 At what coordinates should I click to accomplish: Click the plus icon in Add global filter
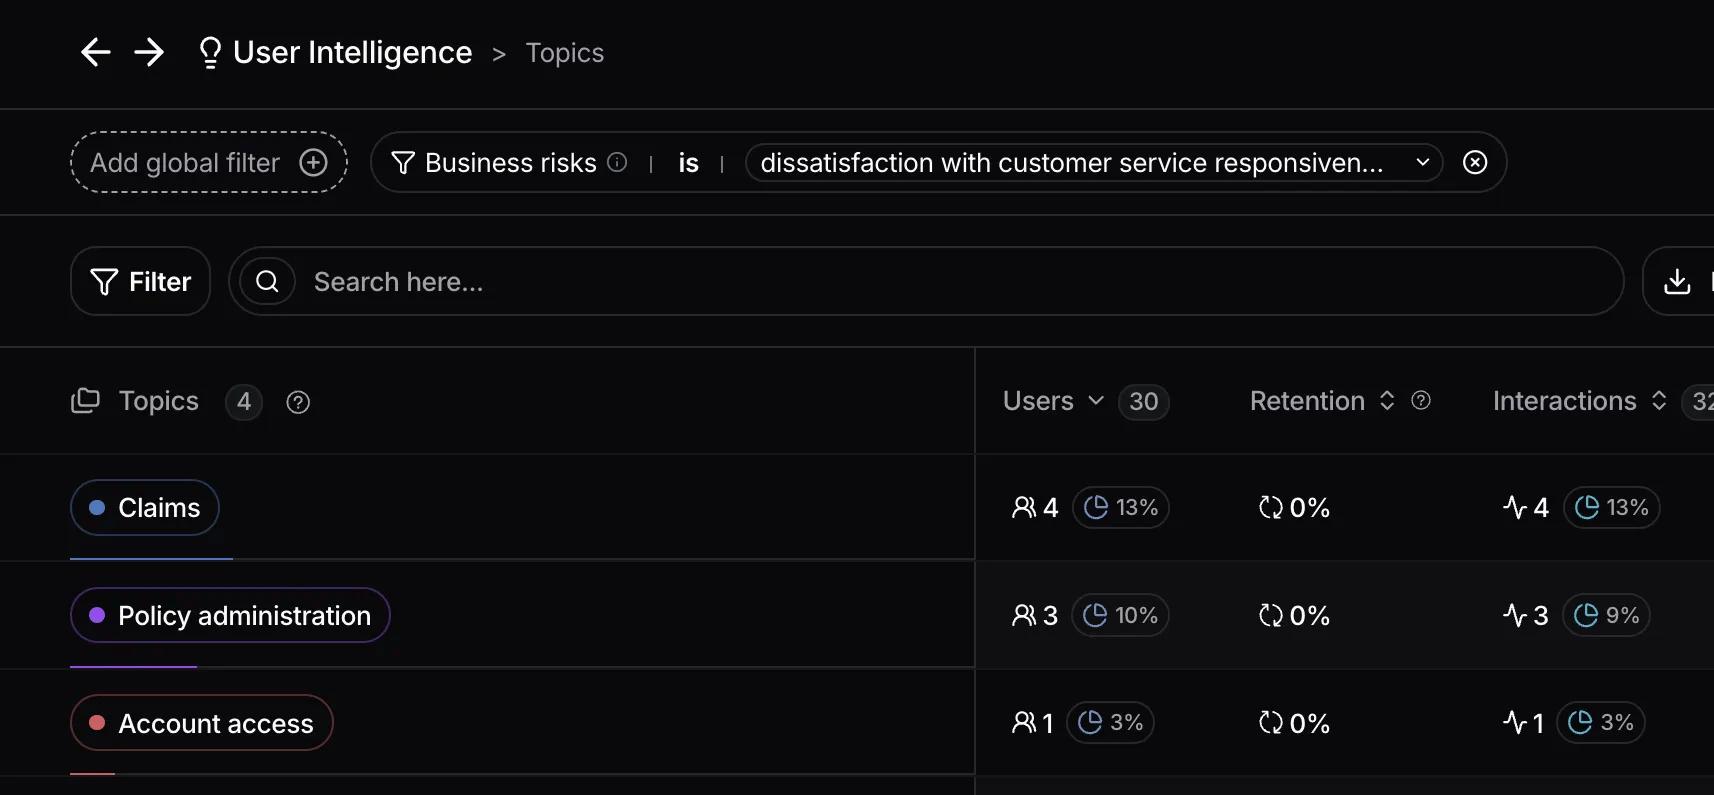pos(313,162)
